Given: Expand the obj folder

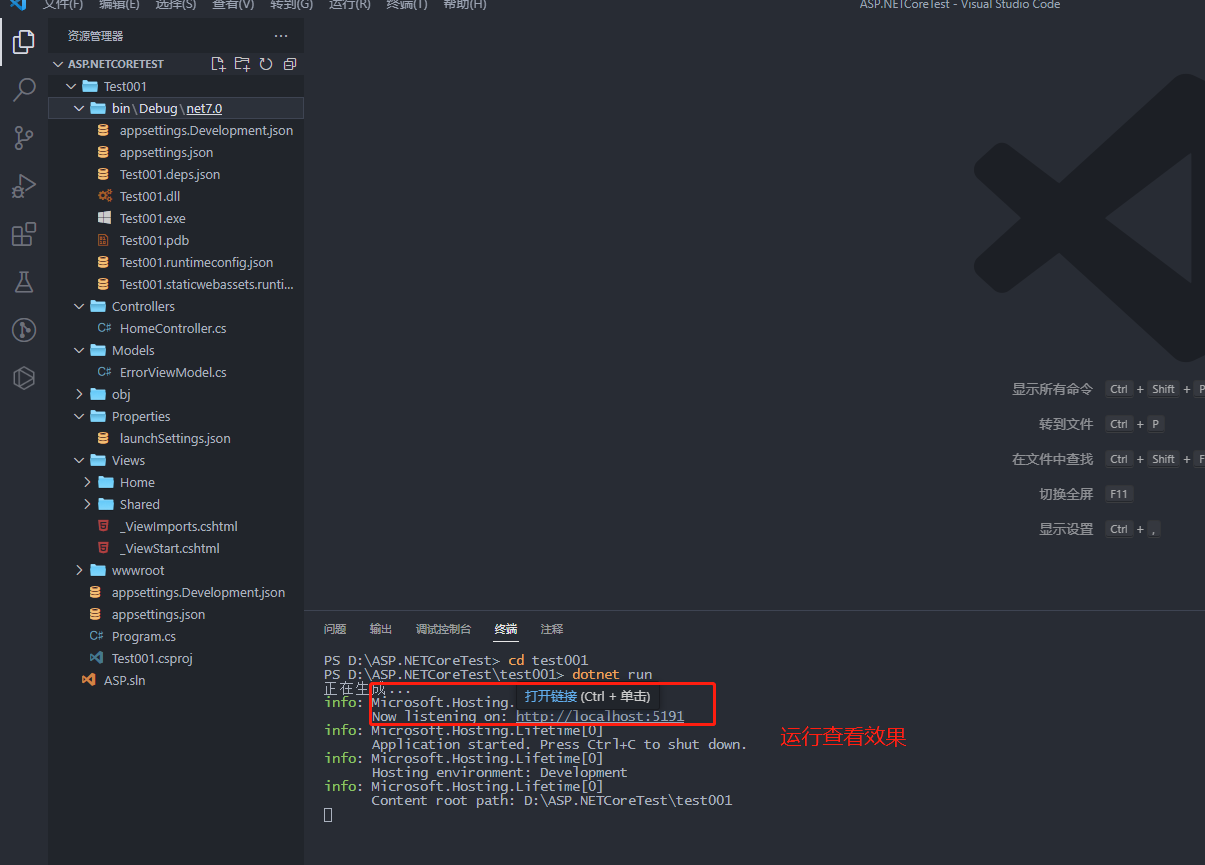Looking at the screenshot, I should pos(79,394).
